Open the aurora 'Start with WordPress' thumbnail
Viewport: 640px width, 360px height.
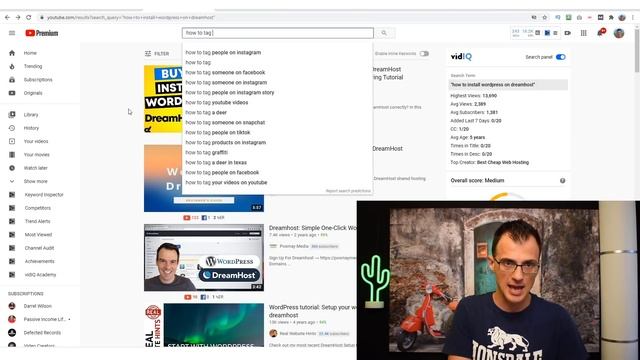pos(214,325)
